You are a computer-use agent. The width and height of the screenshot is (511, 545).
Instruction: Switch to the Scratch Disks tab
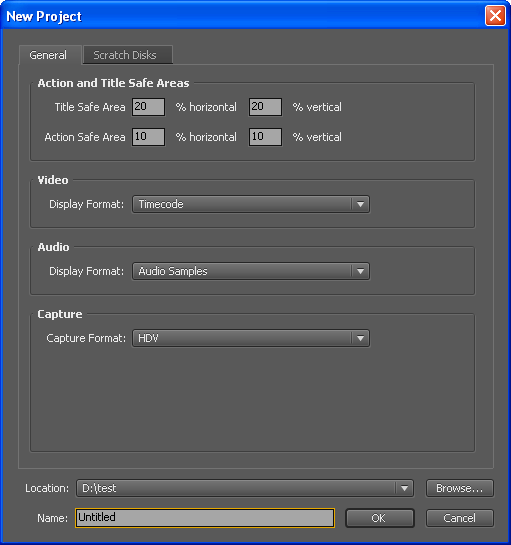pyautogui.click(x=128, y=55)
